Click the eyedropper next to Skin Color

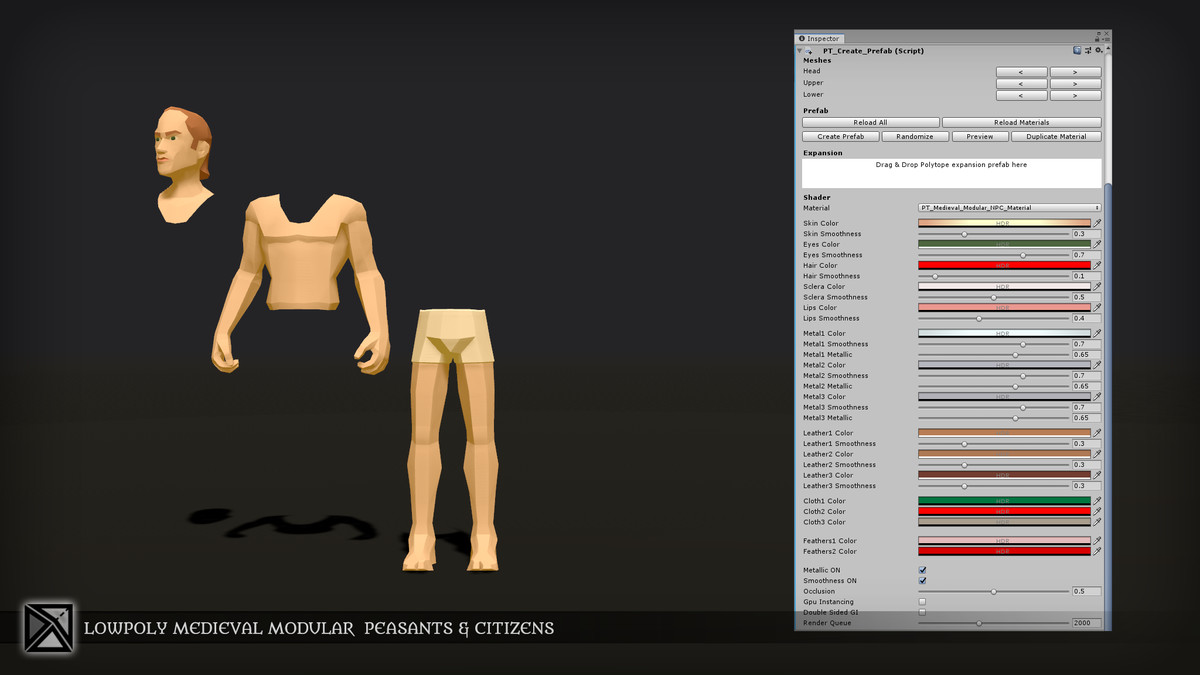pos(1096,222)
